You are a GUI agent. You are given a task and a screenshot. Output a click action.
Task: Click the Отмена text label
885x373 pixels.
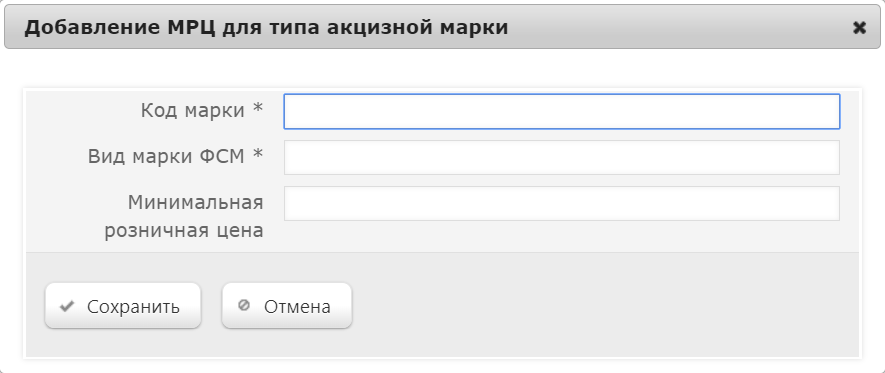[297, 306]
